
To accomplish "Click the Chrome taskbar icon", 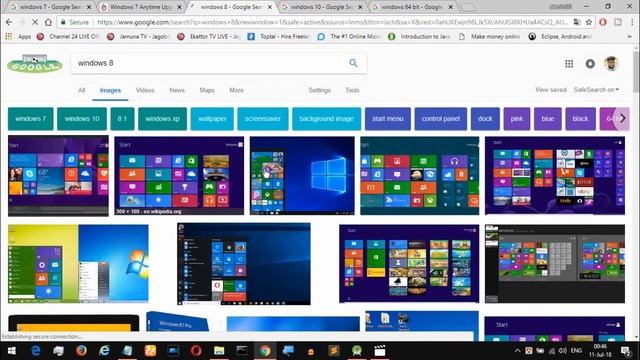I will point(265,351).
